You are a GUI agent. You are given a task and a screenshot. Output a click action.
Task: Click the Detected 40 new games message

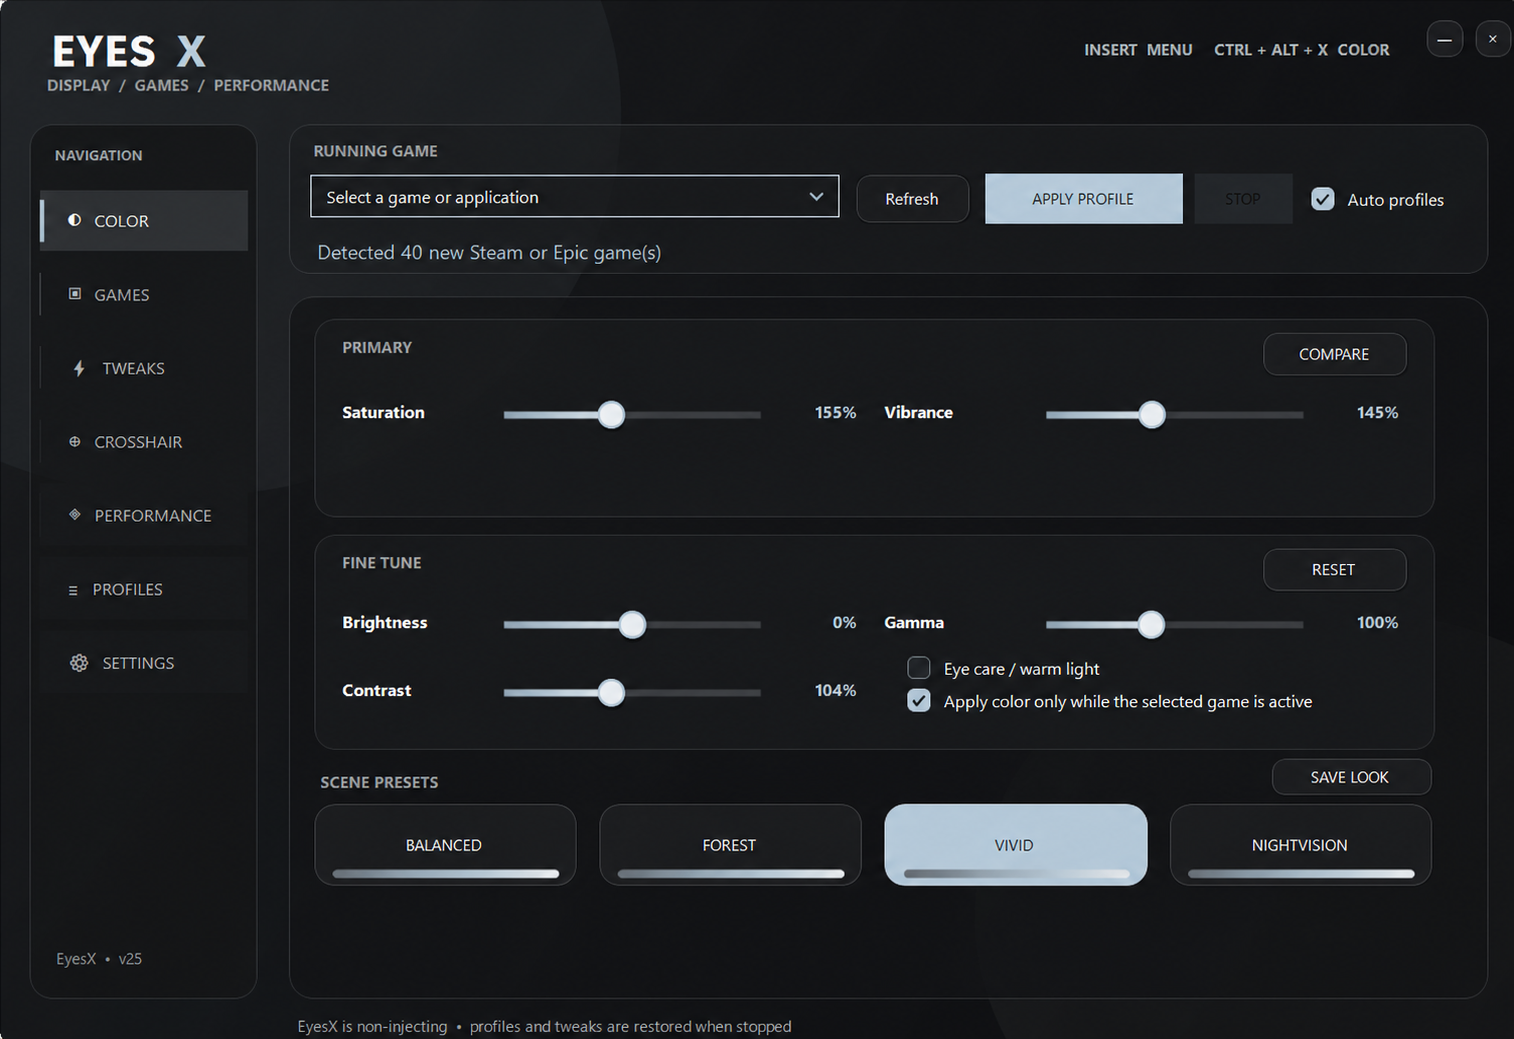[489, 253]
